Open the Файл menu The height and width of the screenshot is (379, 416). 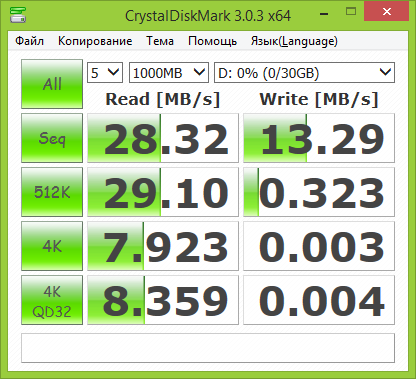[29, 41]
